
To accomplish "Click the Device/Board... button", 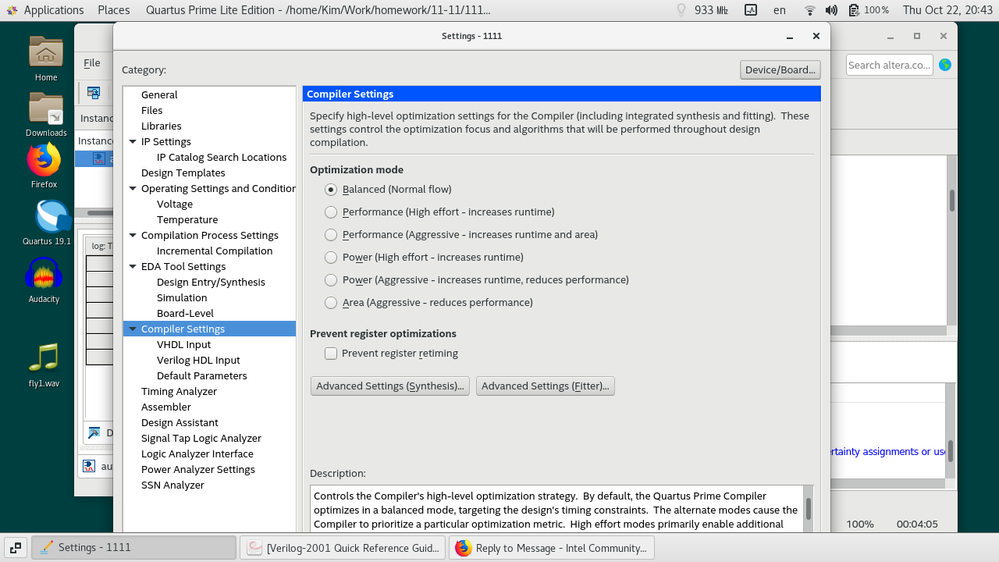I will (x=780, y=70).
